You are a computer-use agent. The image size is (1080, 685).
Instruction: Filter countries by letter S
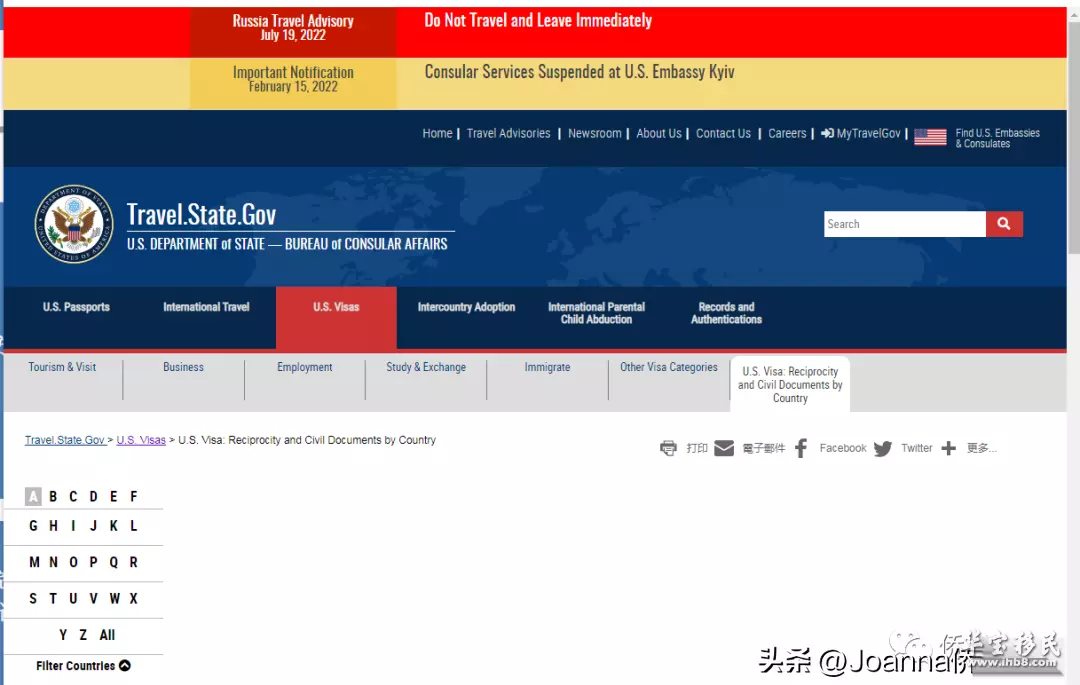pyautogui.click(x=33, y=598)
